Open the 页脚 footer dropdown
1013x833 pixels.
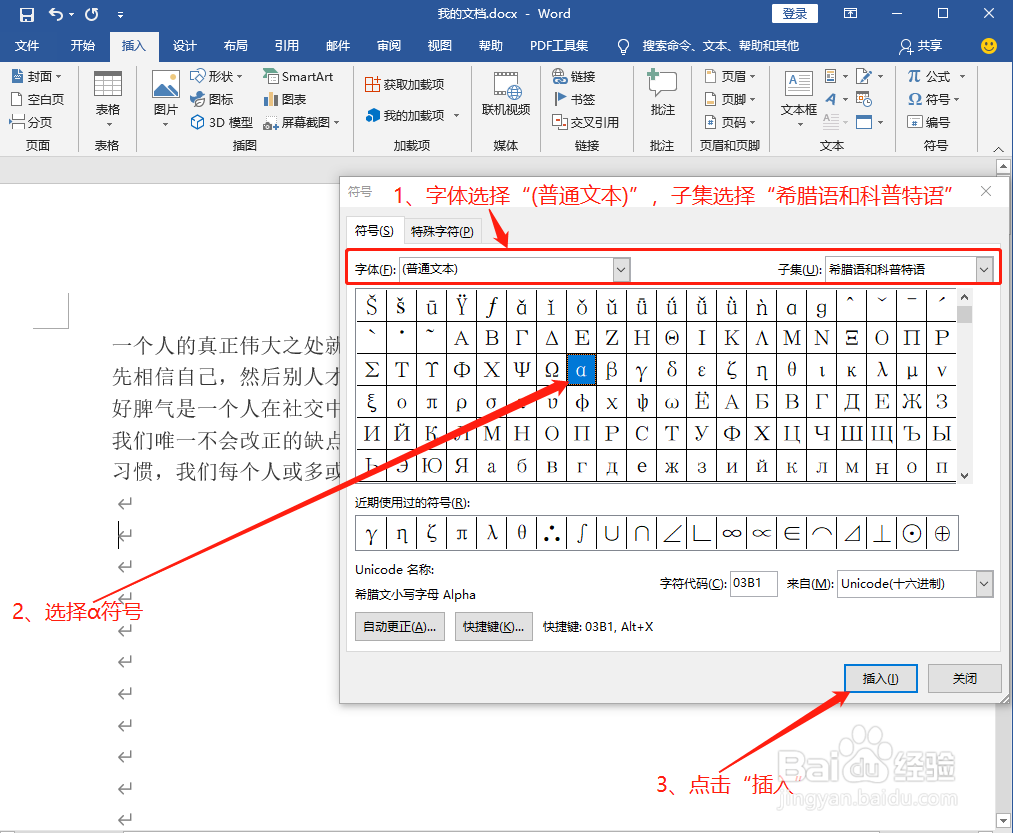(729, 99)
